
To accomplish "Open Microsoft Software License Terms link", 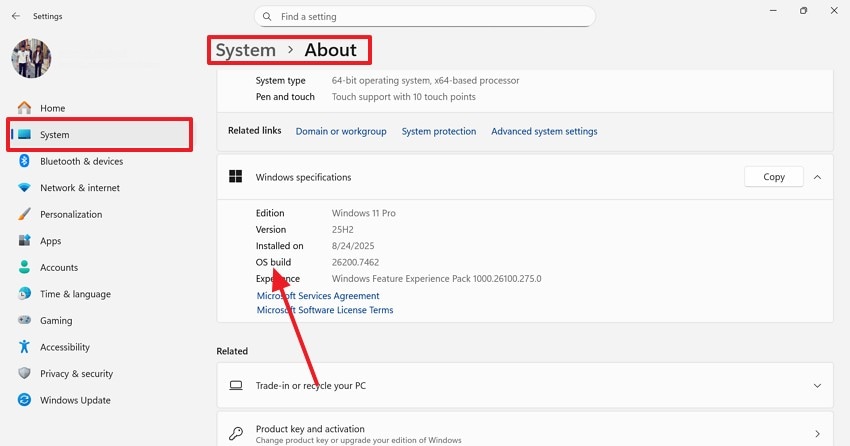I will 325,310.
